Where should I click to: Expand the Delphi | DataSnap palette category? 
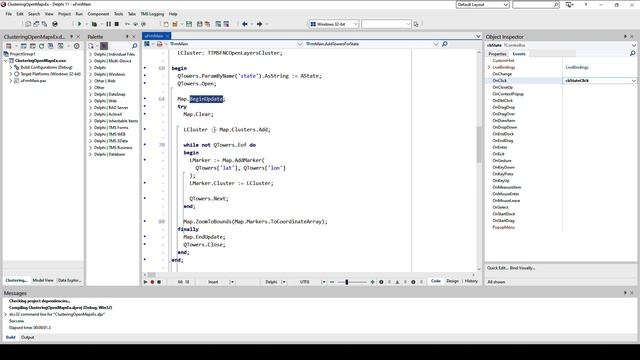[91, 94]
